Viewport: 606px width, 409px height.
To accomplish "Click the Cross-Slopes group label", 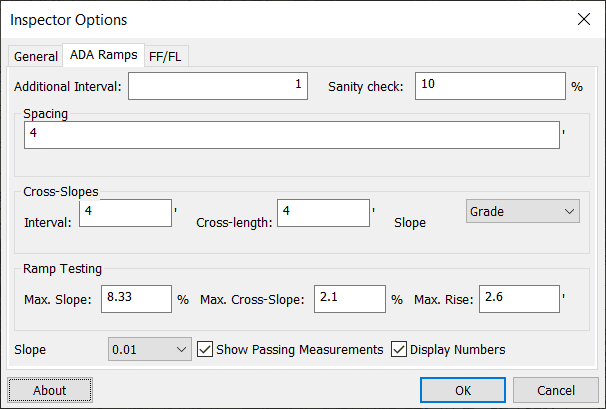I will click(61, 192).
